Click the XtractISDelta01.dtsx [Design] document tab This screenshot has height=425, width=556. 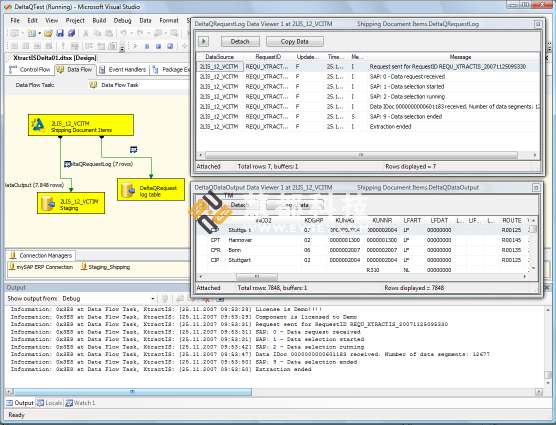(55, 58)
